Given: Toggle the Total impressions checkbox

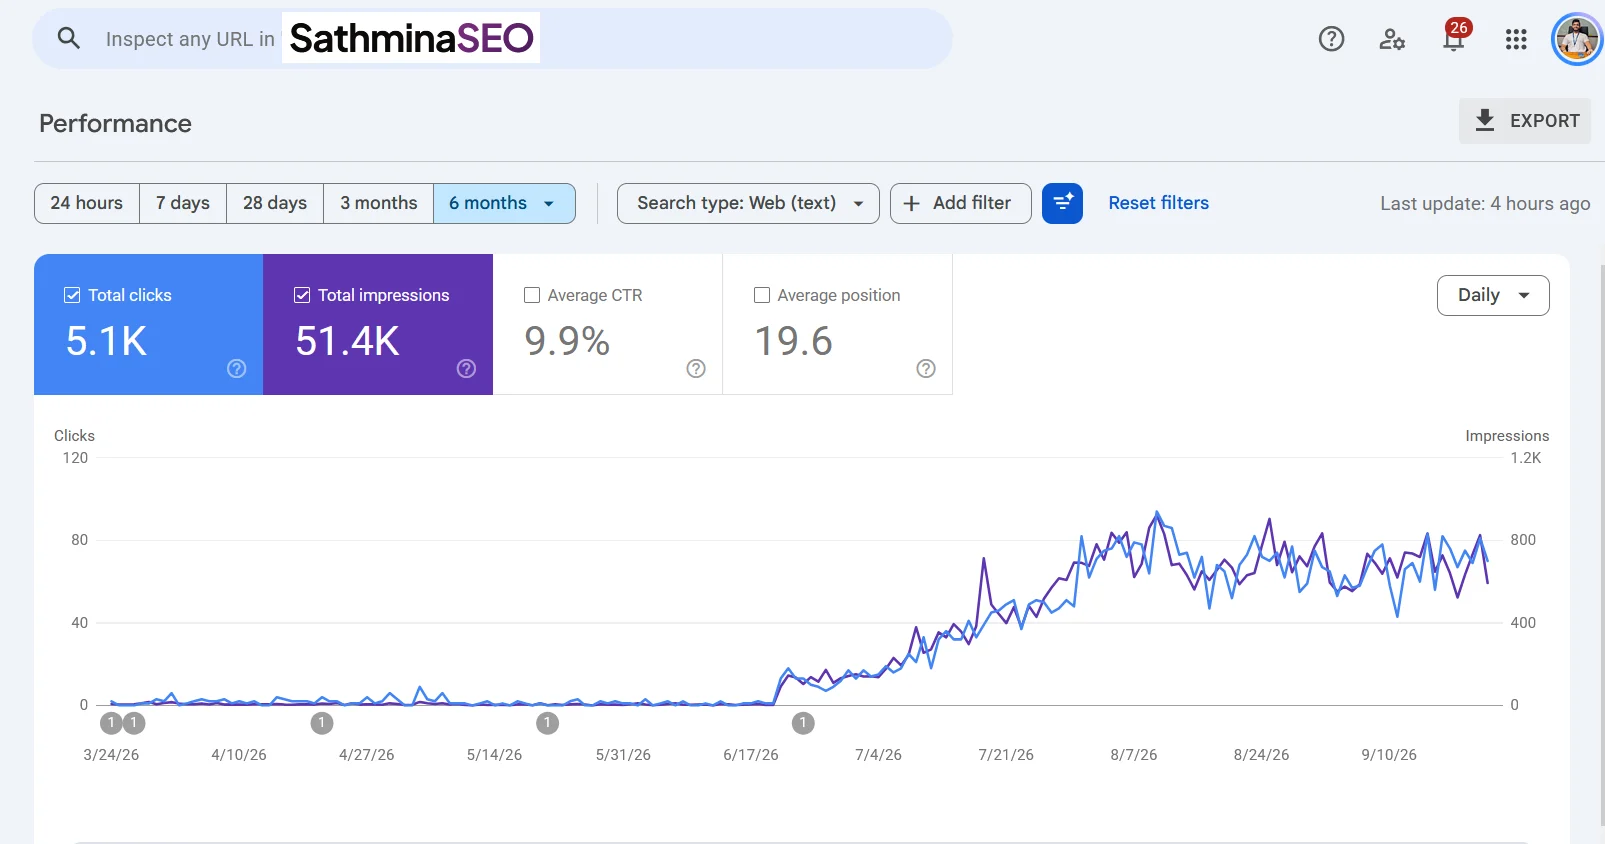Looking at the screenshot, I should pos(302,295).
